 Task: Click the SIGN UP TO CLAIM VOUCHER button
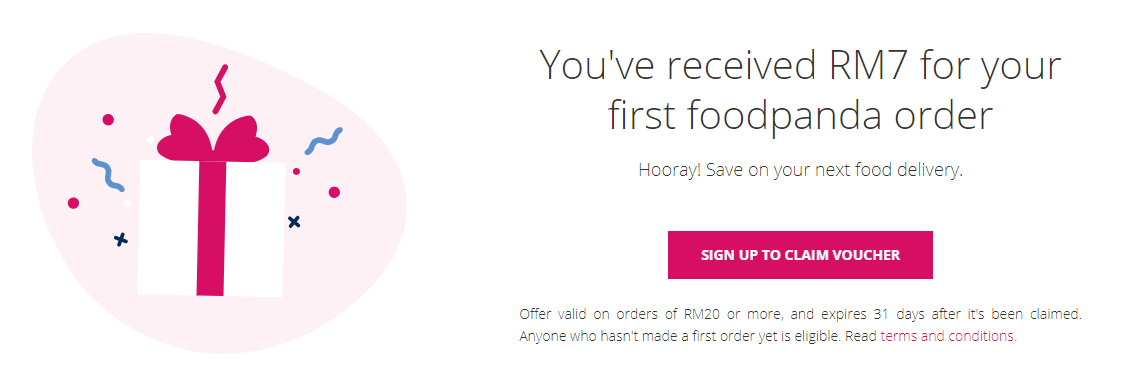click(x=800, y=255)
